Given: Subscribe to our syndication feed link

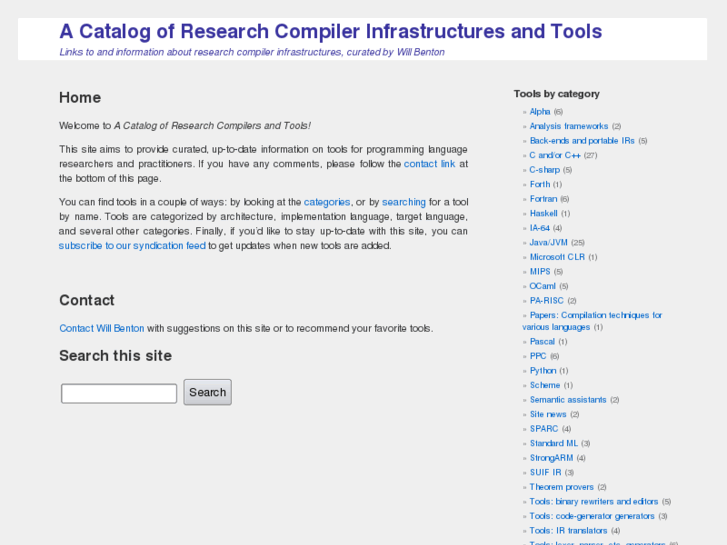Looking at the screenshot, I should click(132, 245).
